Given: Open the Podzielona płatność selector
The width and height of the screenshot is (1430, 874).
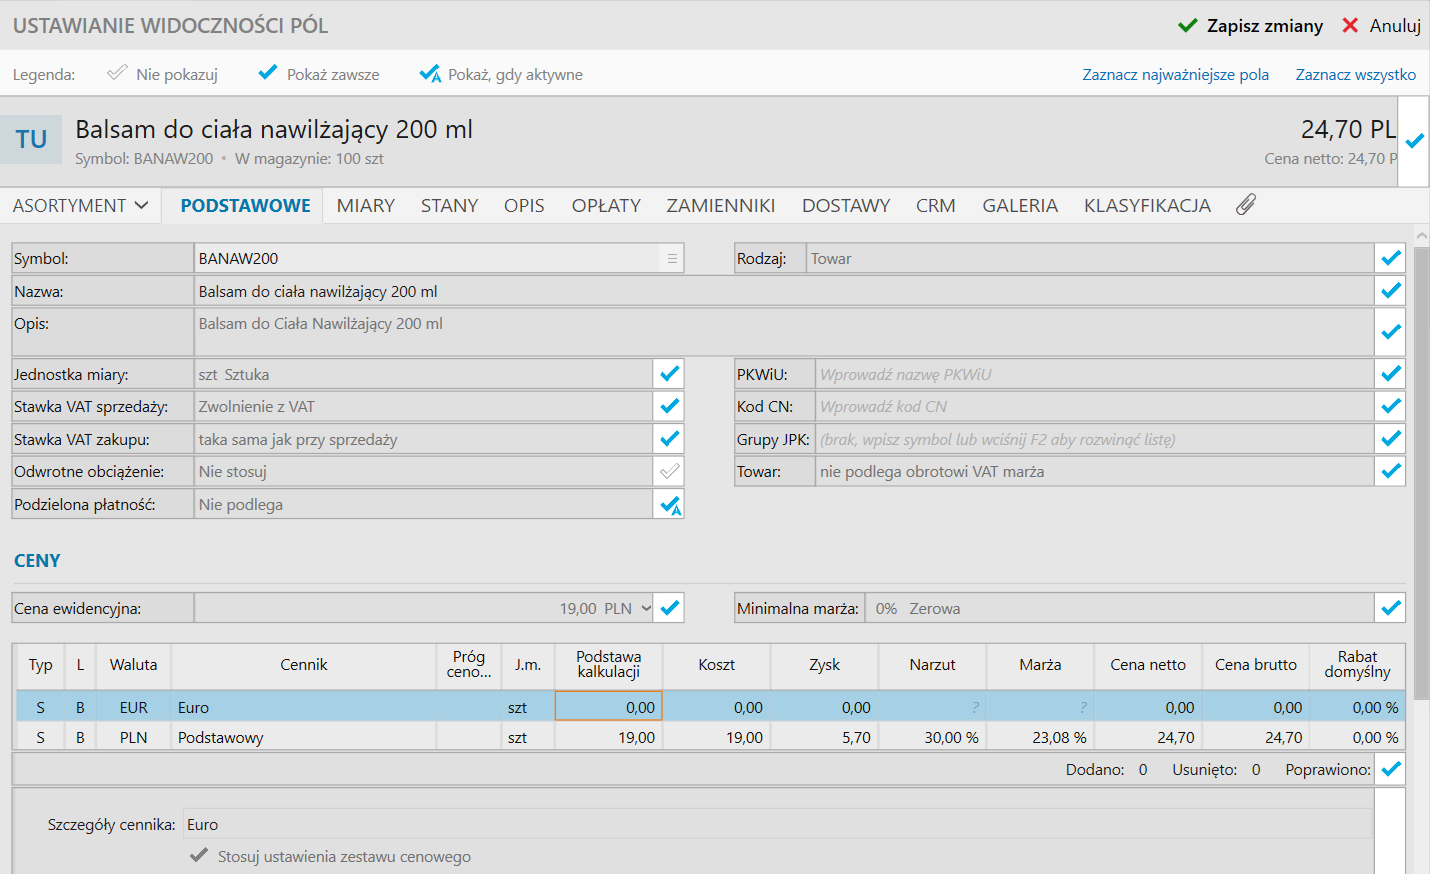Looking at the screenshot, I should [423, 504].
